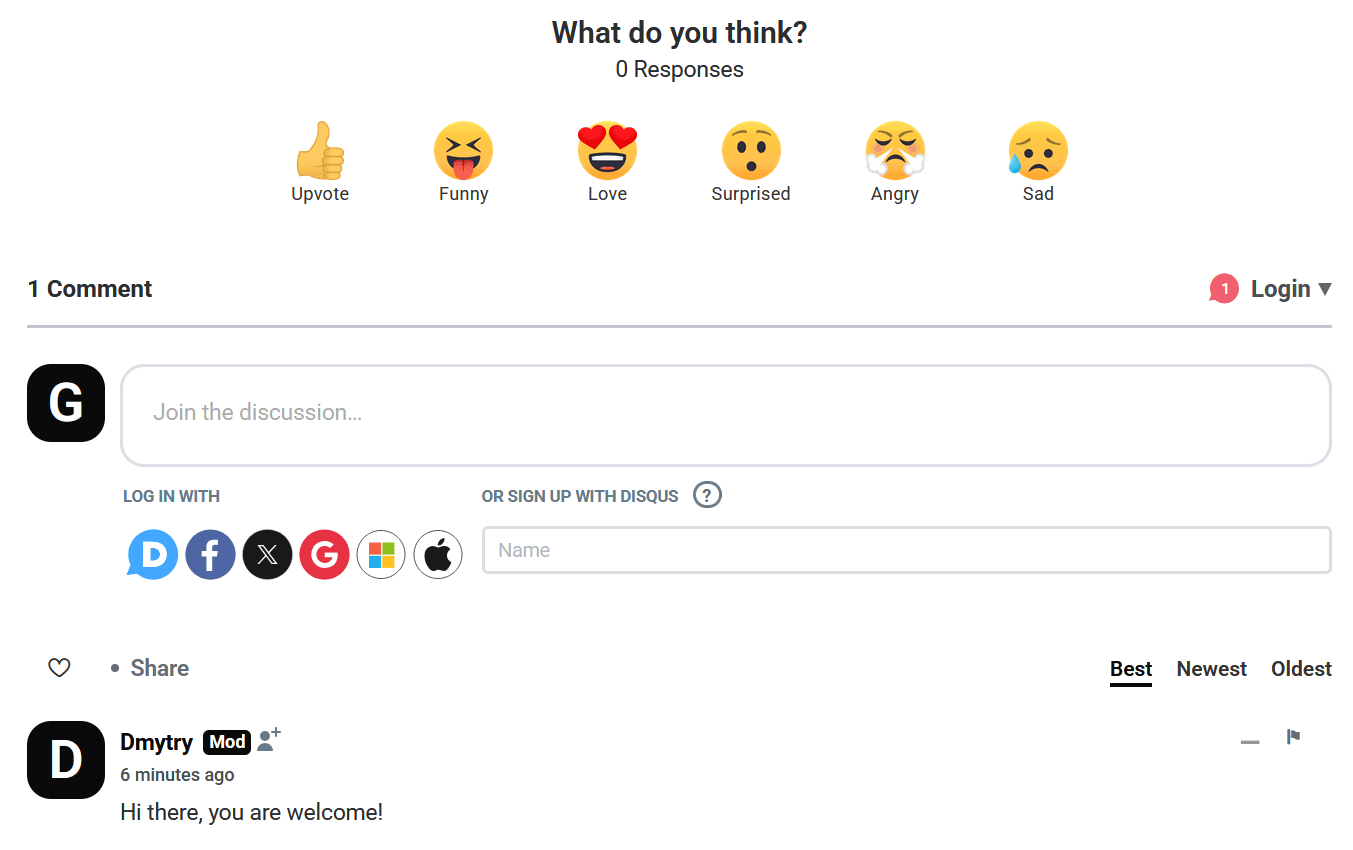React with the Sad emoji
Screen dimensions: 1353x850
pyautogui.click(x=1038, y=152)
